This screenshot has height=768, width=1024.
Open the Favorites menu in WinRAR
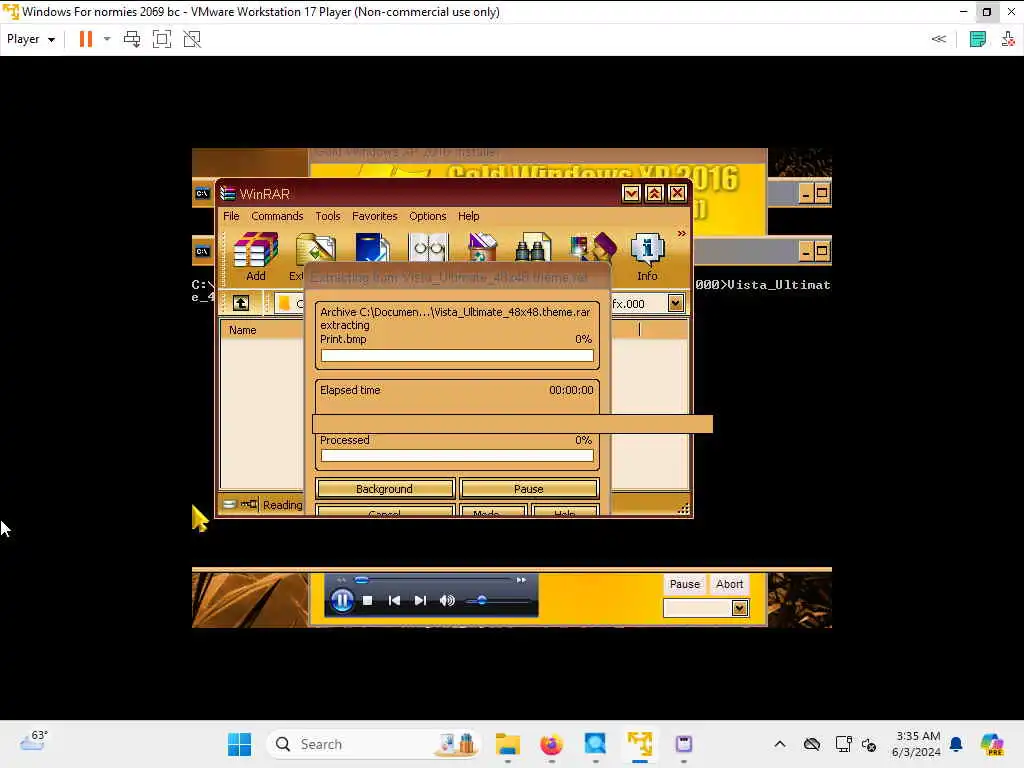(374, 216)
